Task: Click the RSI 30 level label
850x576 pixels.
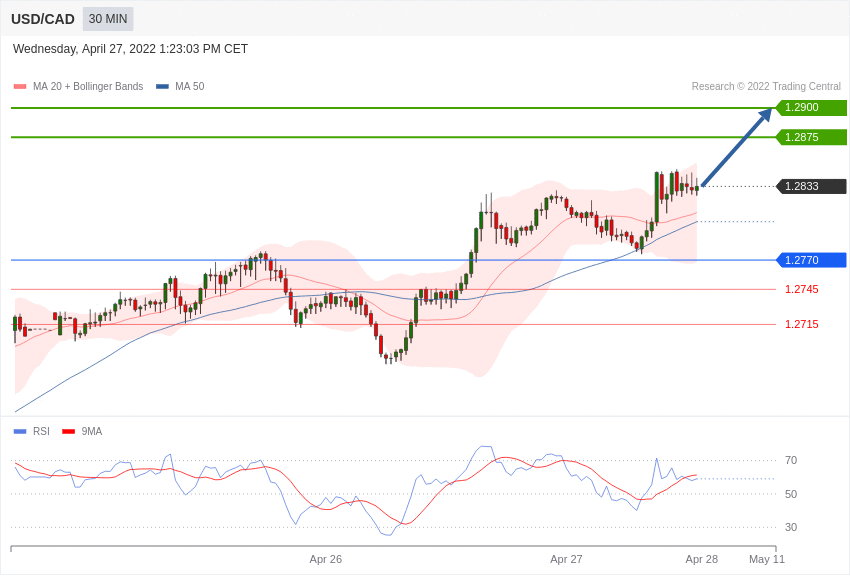Action: pos(791,527)
